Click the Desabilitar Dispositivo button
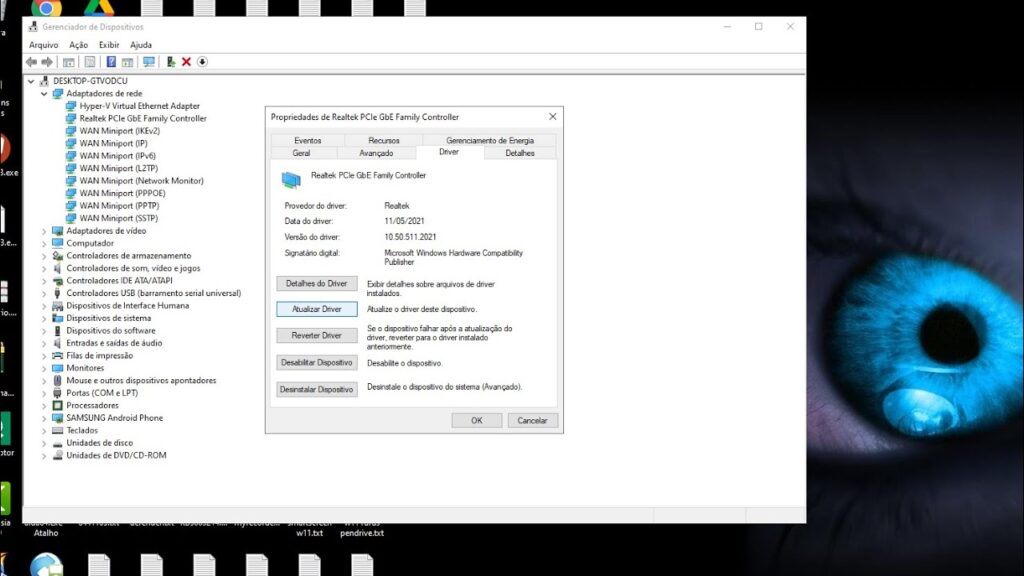1024x576 pixels. [x=317, y=362]
